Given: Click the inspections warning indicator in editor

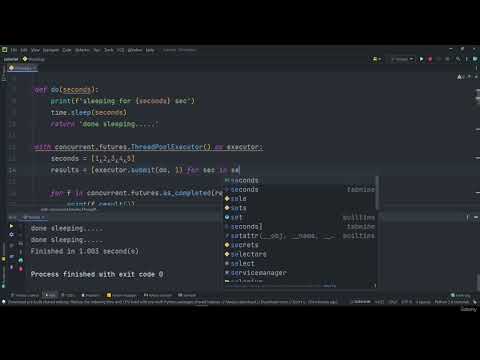Looking at the screenshot, I should pyautogui.click(x=460, y=77).
